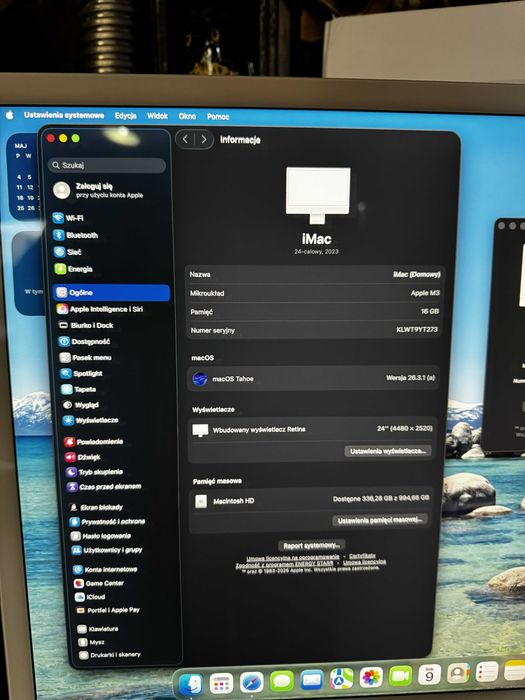
Task: Open Portfel i Apple Pay
Action: [x=108, y=610]
